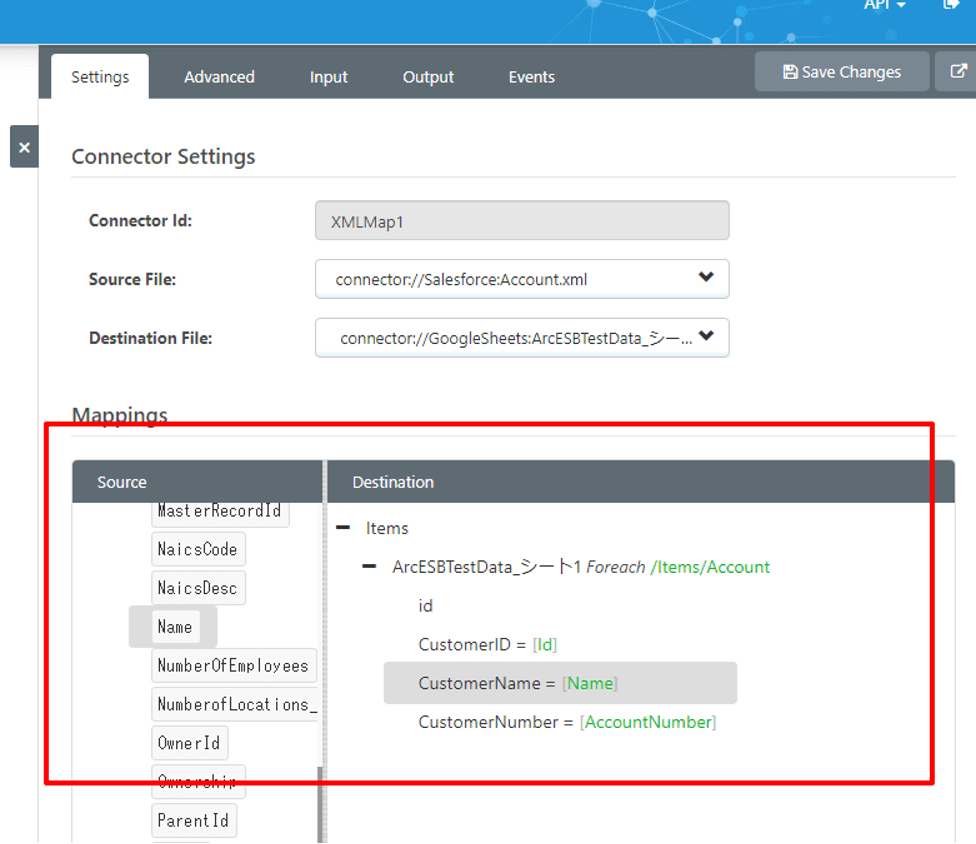Screen dimensions: 976x844
Task: Select the MasterRecordId source field
Action: tap(220, 512)
